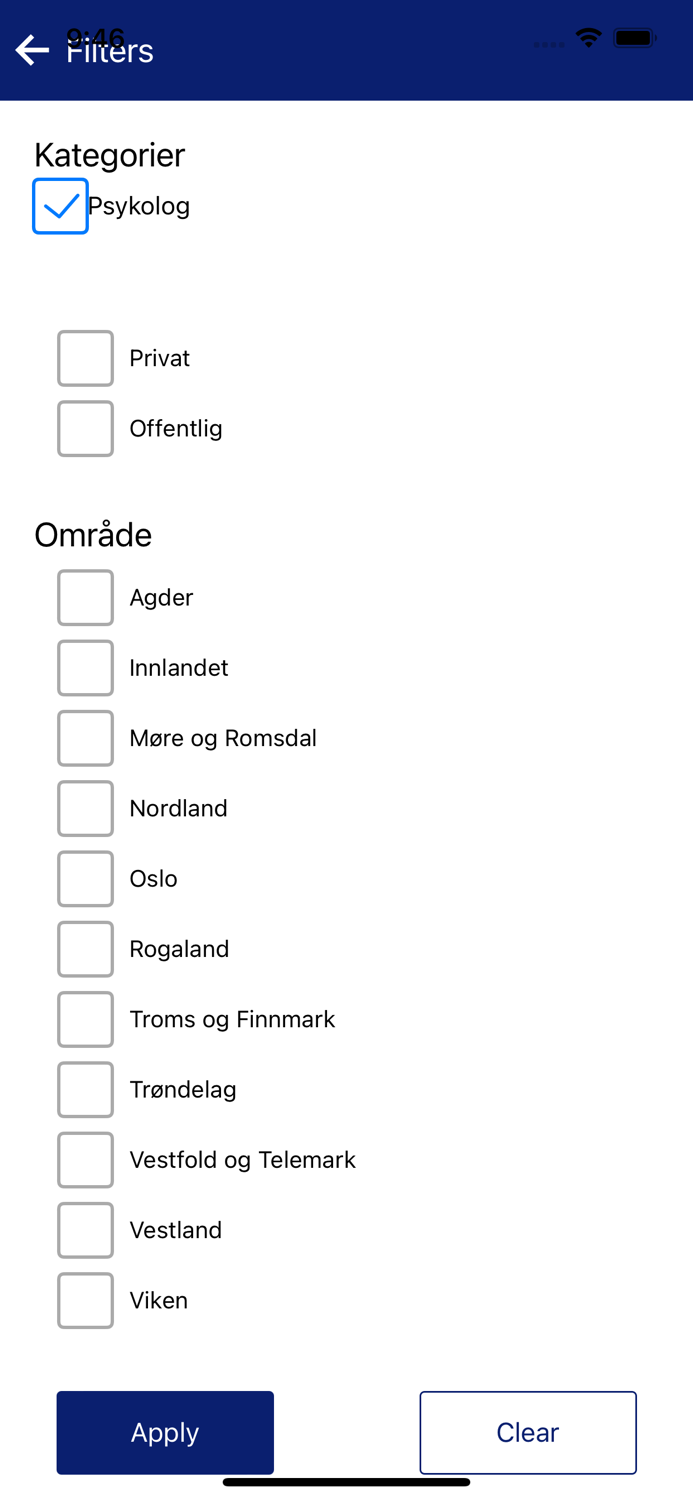Check Vestfold og Telemark in Område

(85, 1159)
